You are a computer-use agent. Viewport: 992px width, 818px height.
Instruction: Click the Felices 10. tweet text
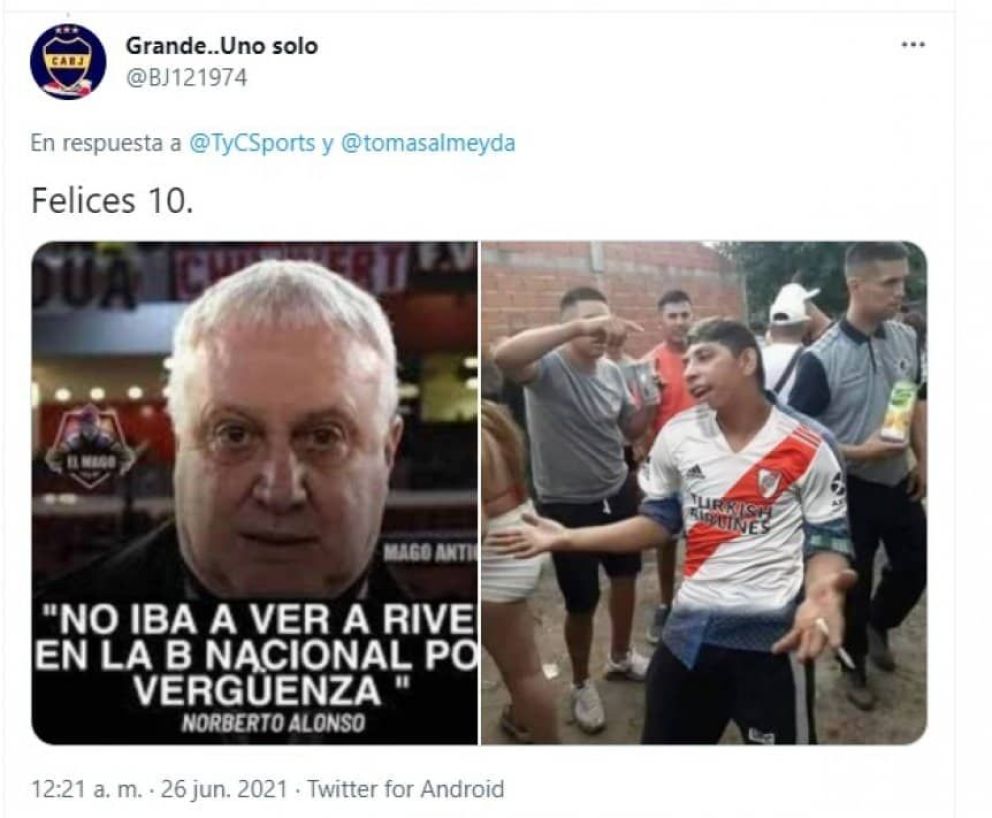111,201
